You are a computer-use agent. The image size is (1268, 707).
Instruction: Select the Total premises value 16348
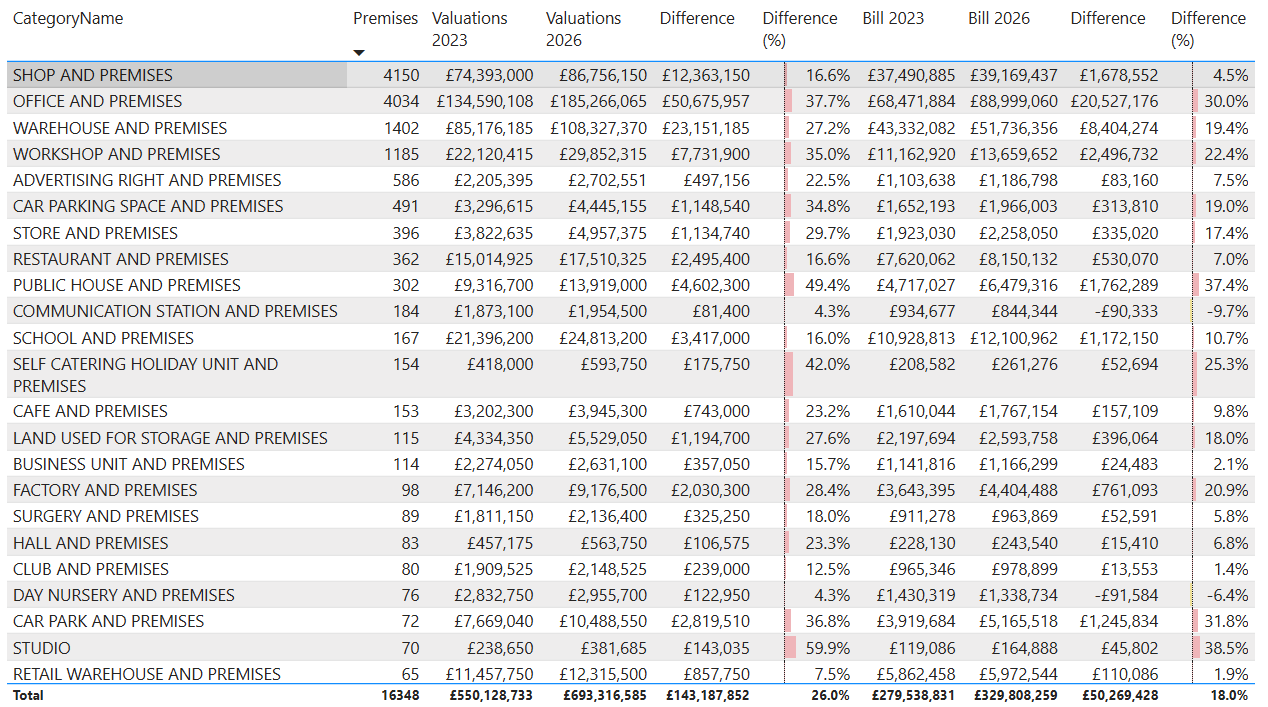coord(401,695)
